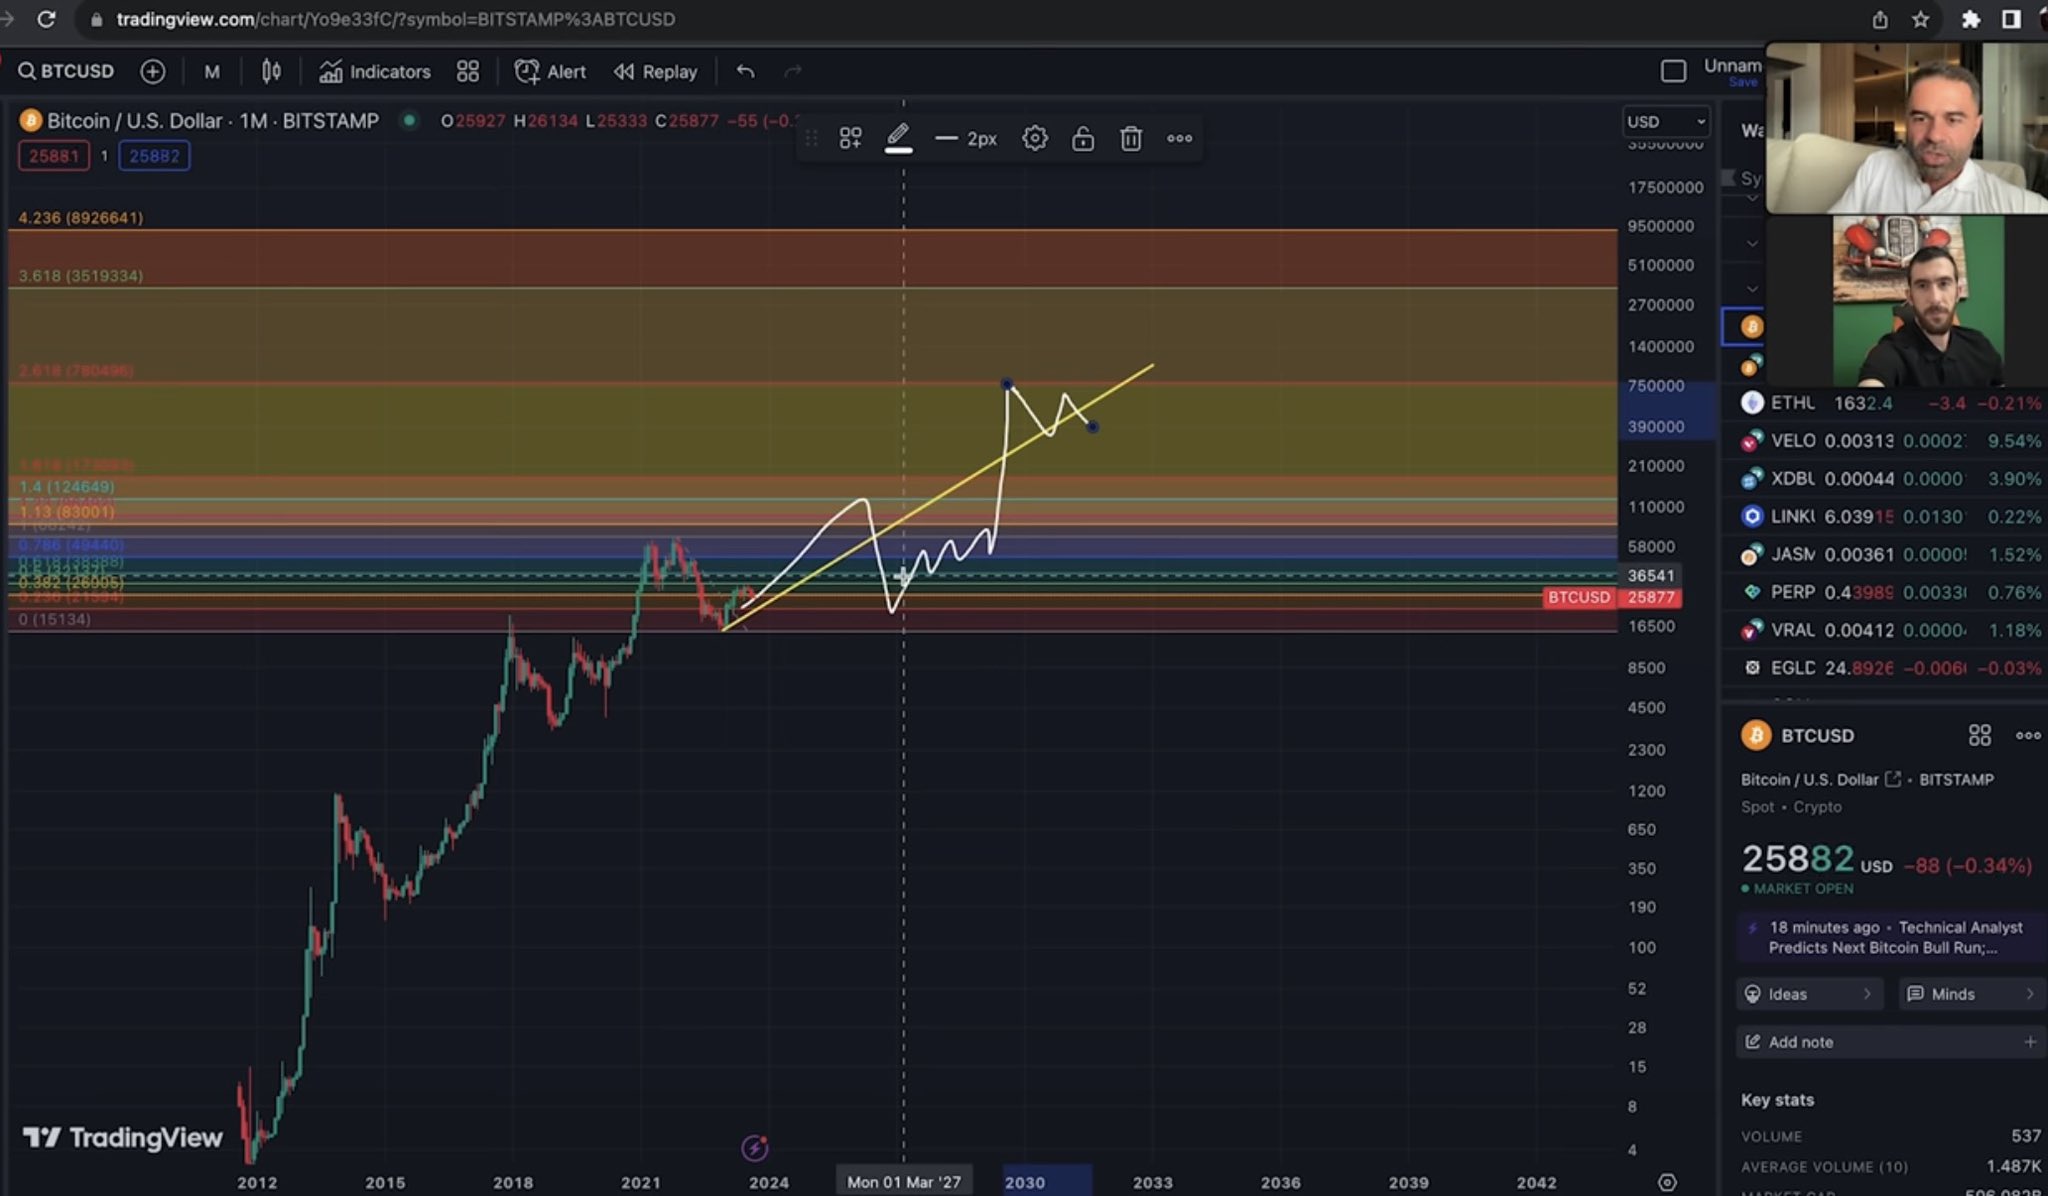Image resolution: width=2048 pixels, height=1196 pixels.
Task: Click the BTCUSD symbol search field
Action: point(66,71)
